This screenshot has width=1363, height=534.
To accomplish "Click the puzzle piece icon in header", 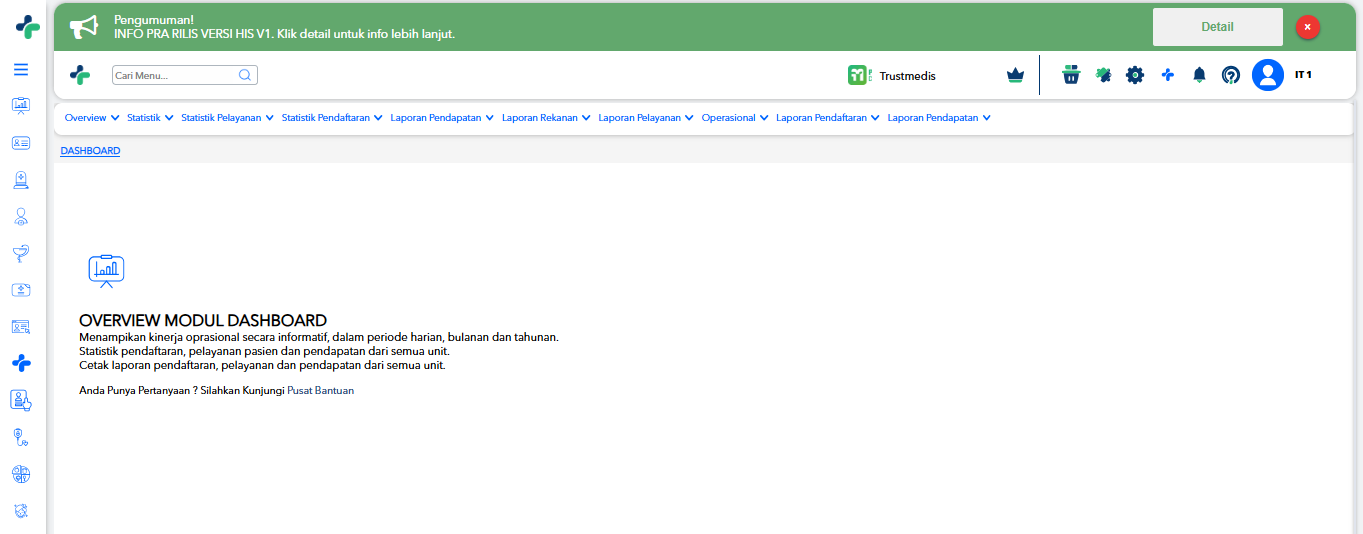I will (x=1104, y=75).
